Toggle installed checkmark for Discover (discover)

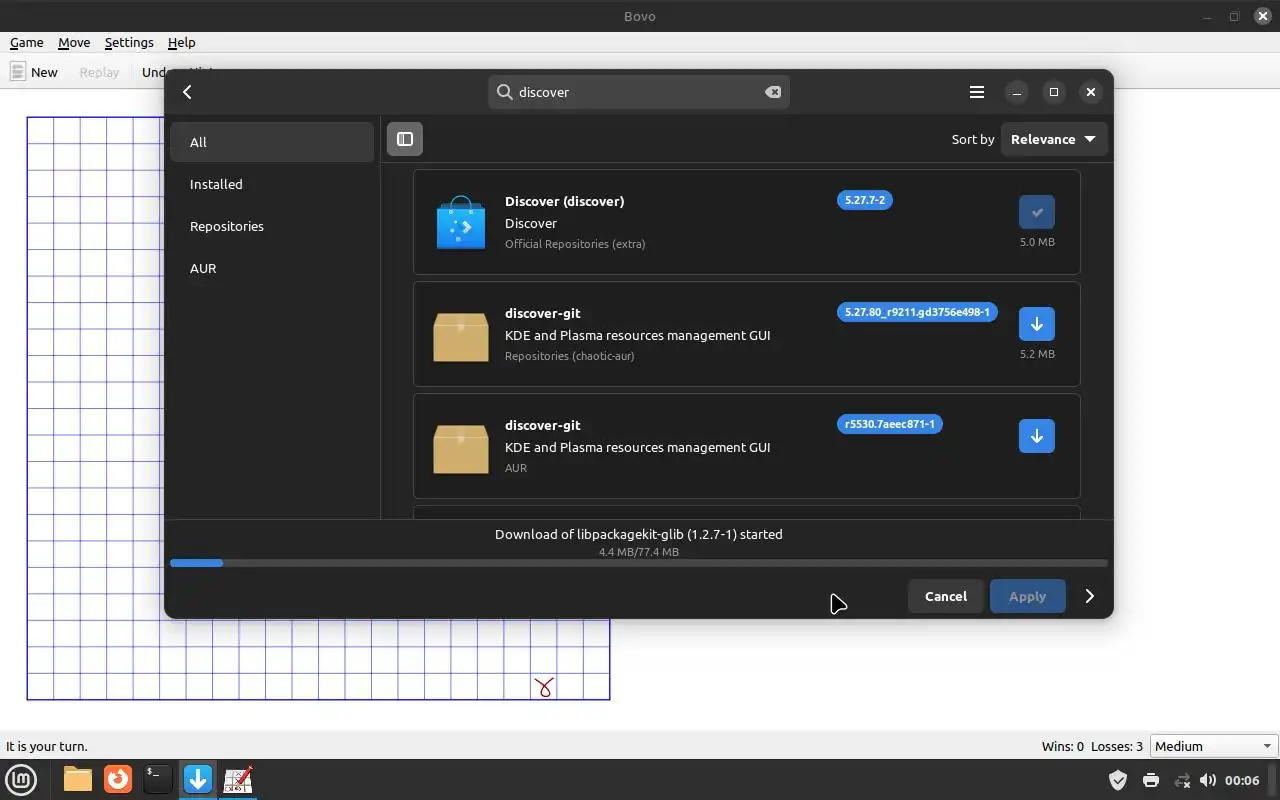[x=1037, y=212]
